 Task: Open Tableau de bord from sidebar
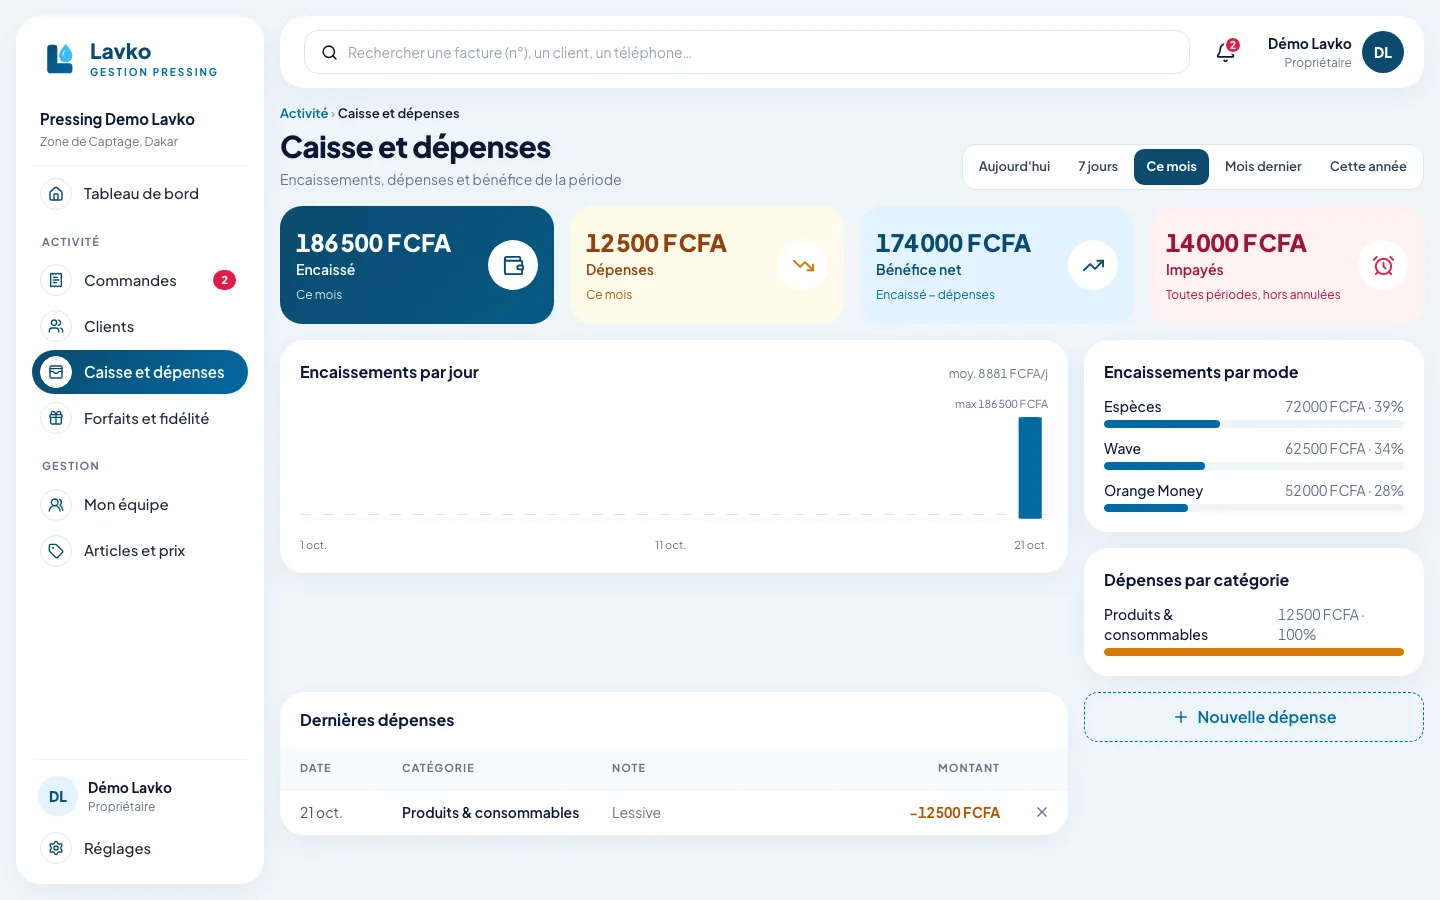140,194
